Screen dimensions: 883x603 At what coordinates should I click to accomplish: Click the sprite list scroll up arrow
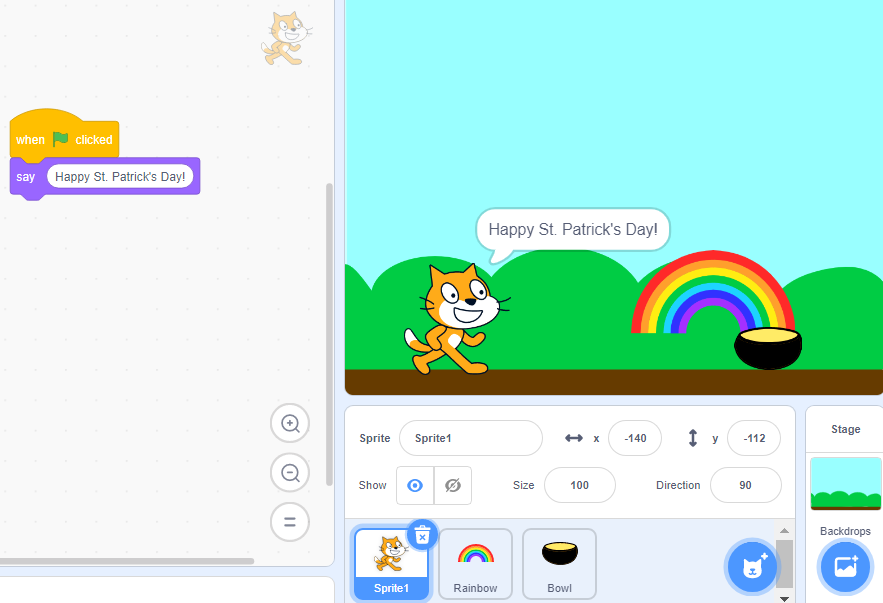pos(784,530)
